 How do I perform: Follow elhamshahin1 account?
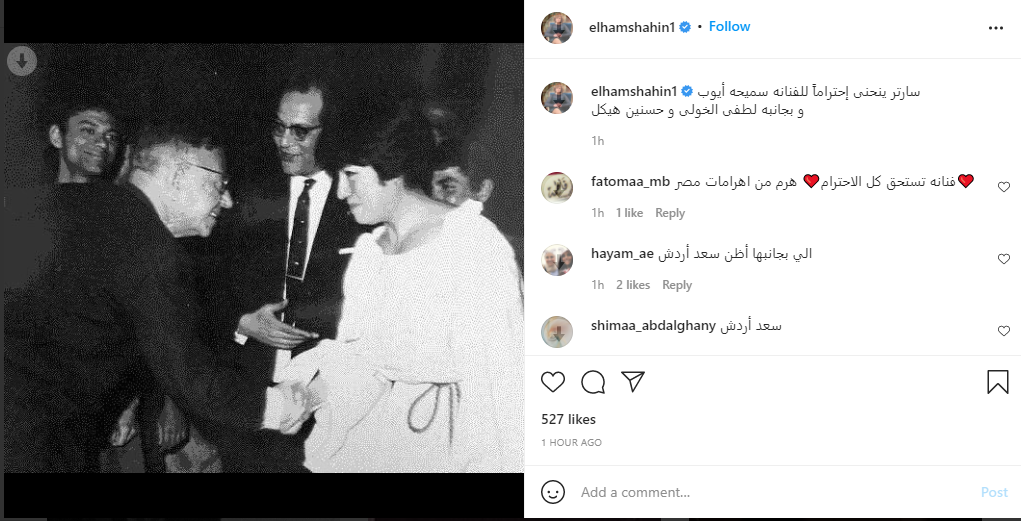tap(729, 27)
